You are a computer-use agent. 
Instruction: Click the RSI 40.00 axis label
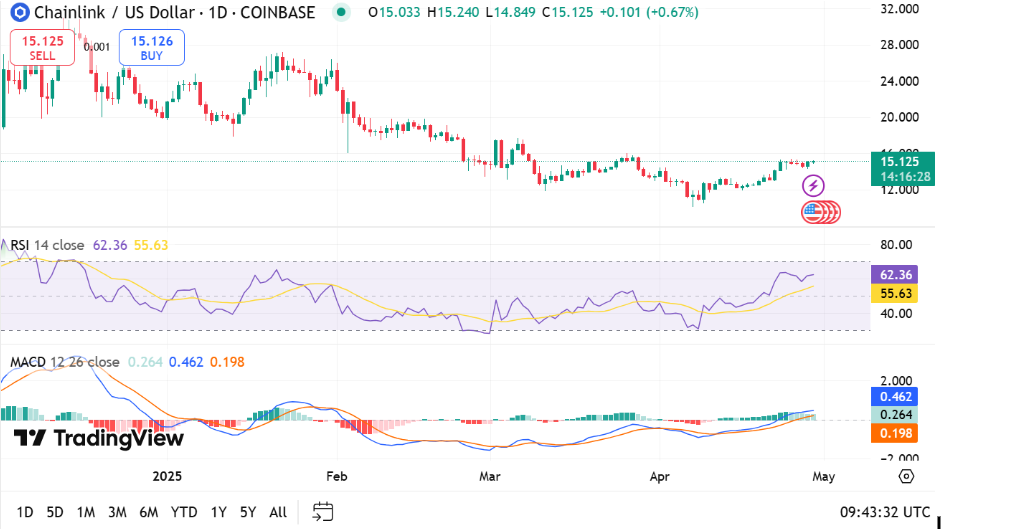click(896, 314)
